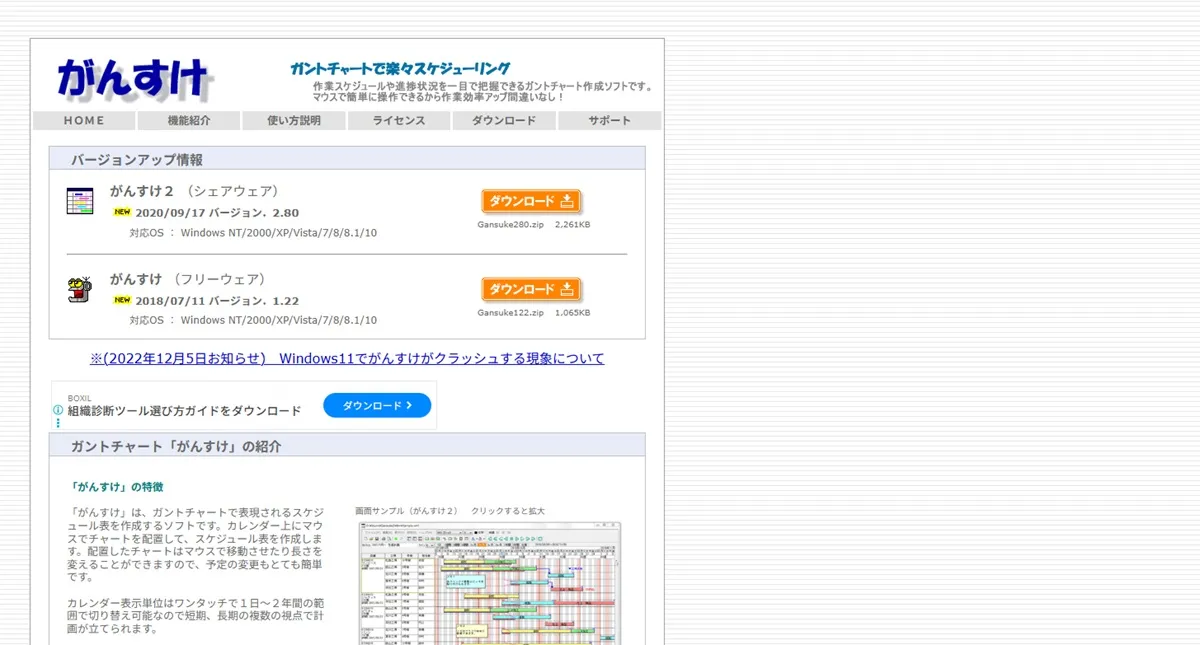
Task: Click the がんすけ２ shareware app icon
Action: [80, 201]
